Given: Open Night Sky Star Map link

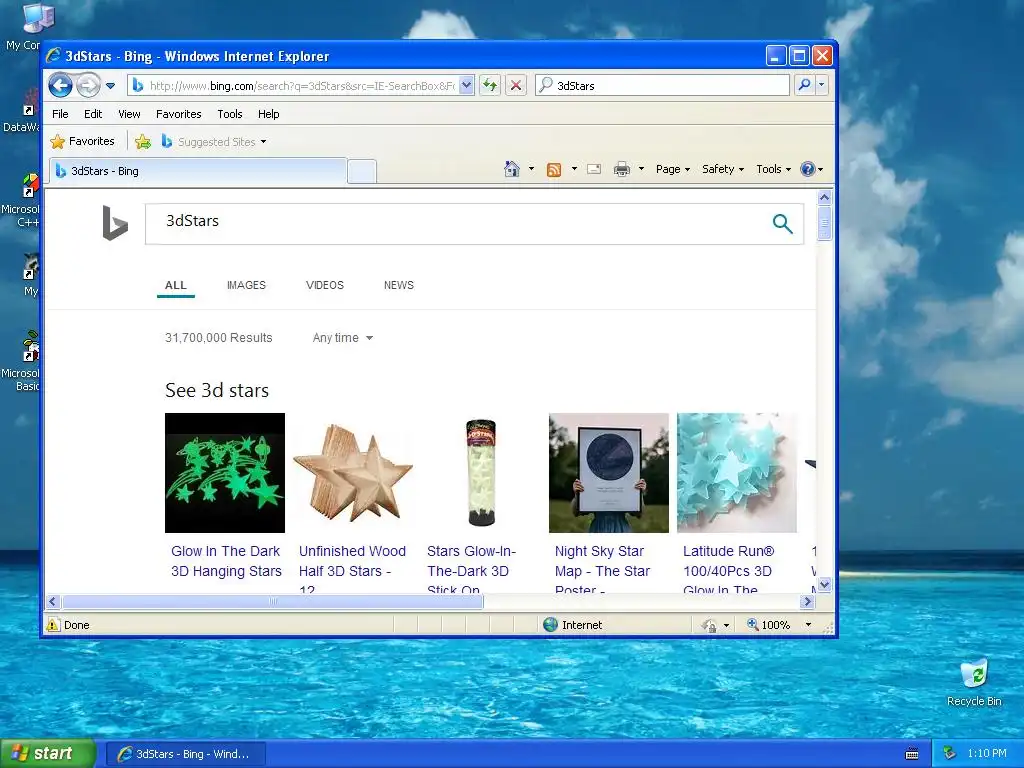Looking at the screenshot, I should [x=602, y=569].
